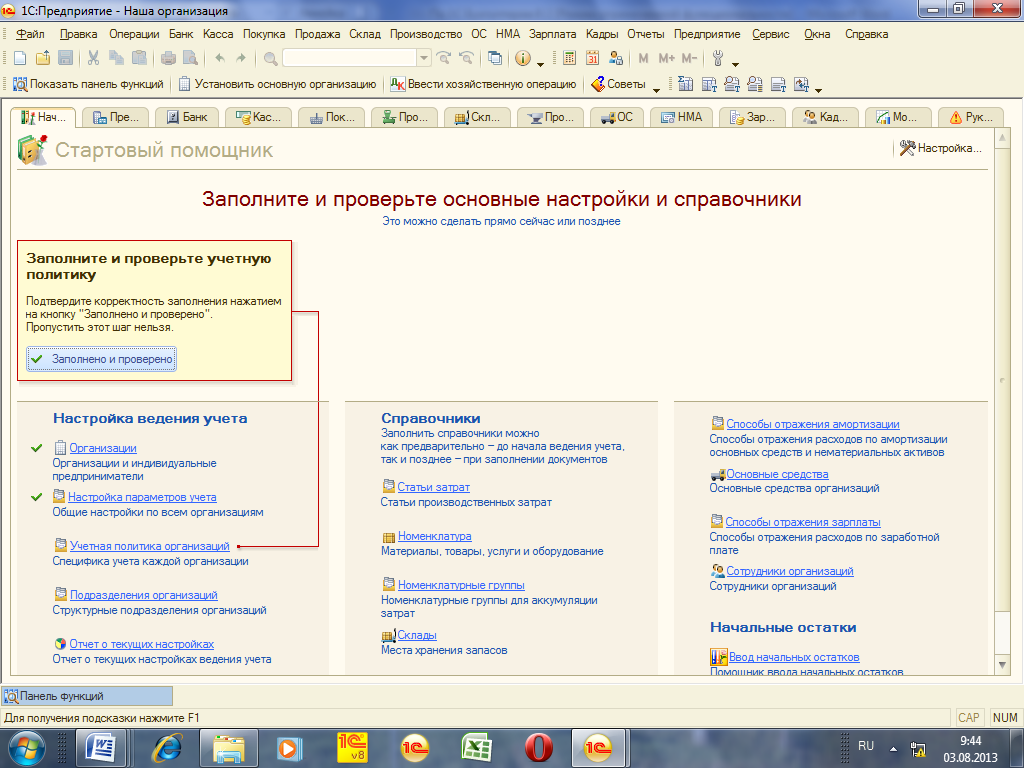Open the Производство menu
The height and width of the screenshot is (768, 1024).
coord(426,34)
